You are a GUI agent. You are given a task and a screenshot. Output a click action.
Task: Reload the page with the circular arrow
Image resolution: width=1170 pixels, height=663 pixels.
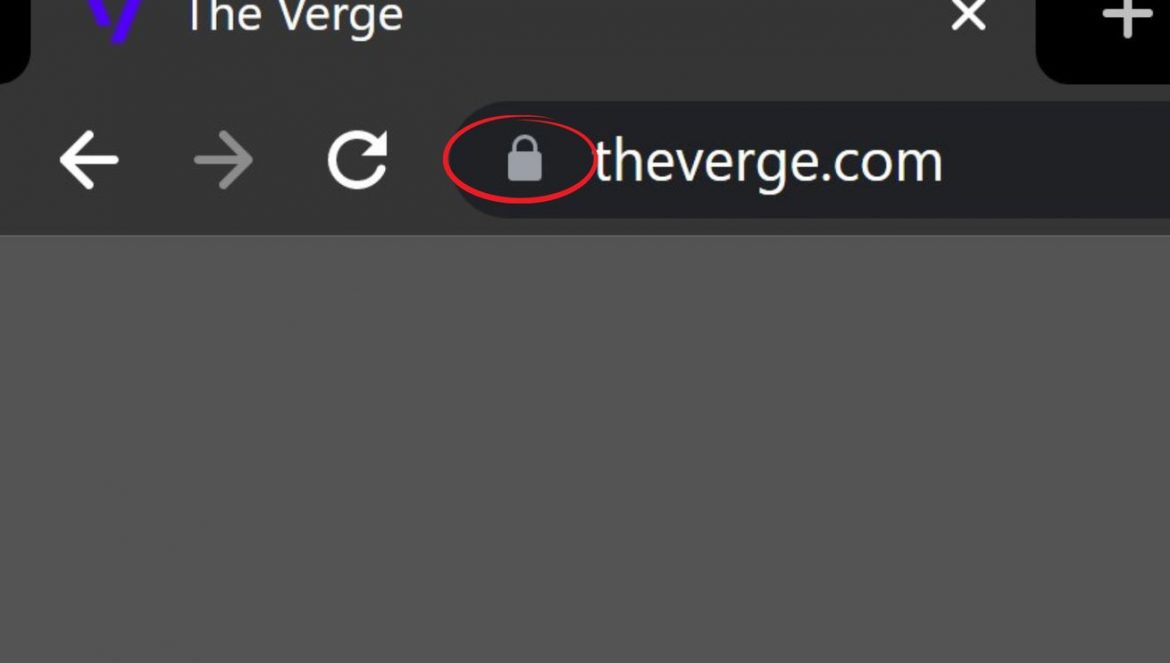click(x=358, y=160)
